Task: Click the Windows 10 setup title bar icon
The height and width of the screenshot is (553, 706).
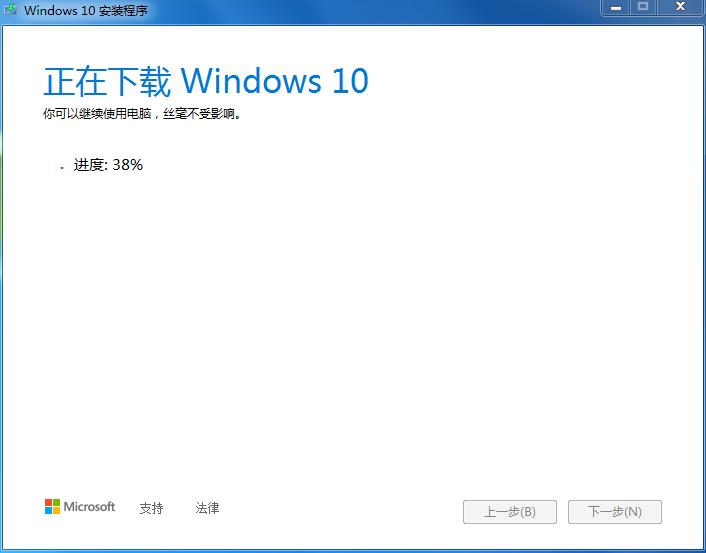Action: tap(10, 9)
